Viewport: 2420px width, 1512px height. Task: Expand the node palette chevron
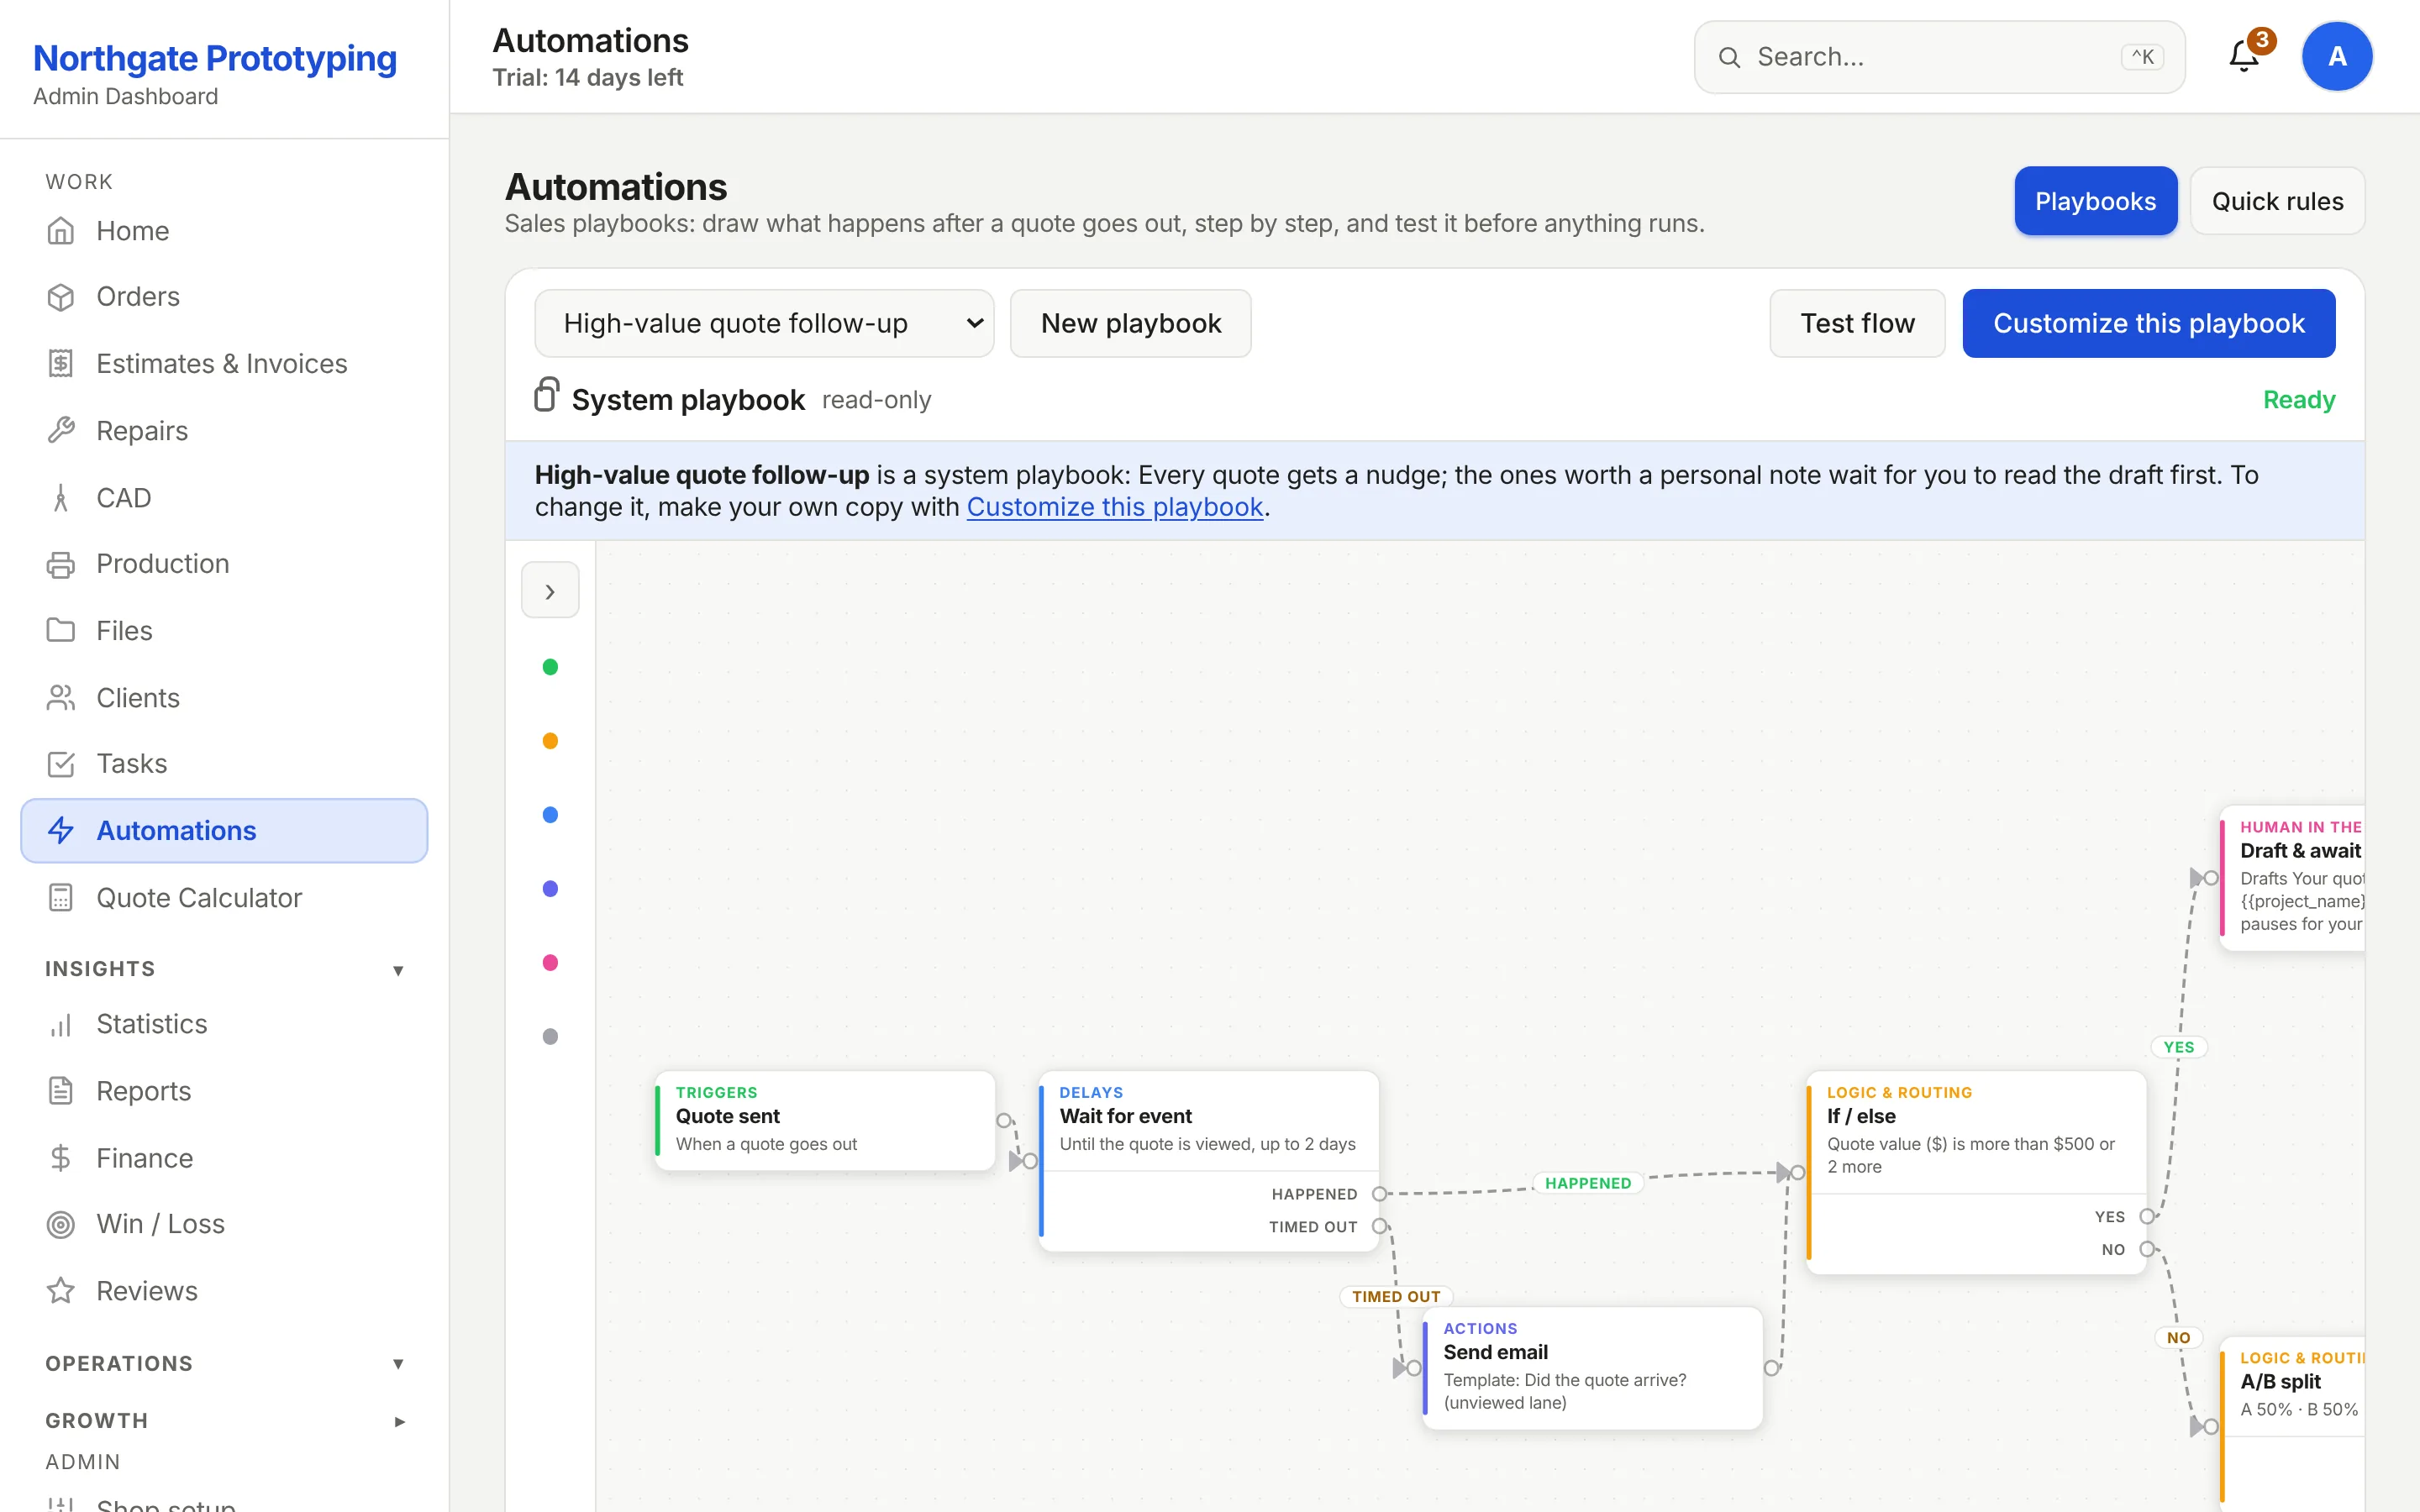point(550,591)
